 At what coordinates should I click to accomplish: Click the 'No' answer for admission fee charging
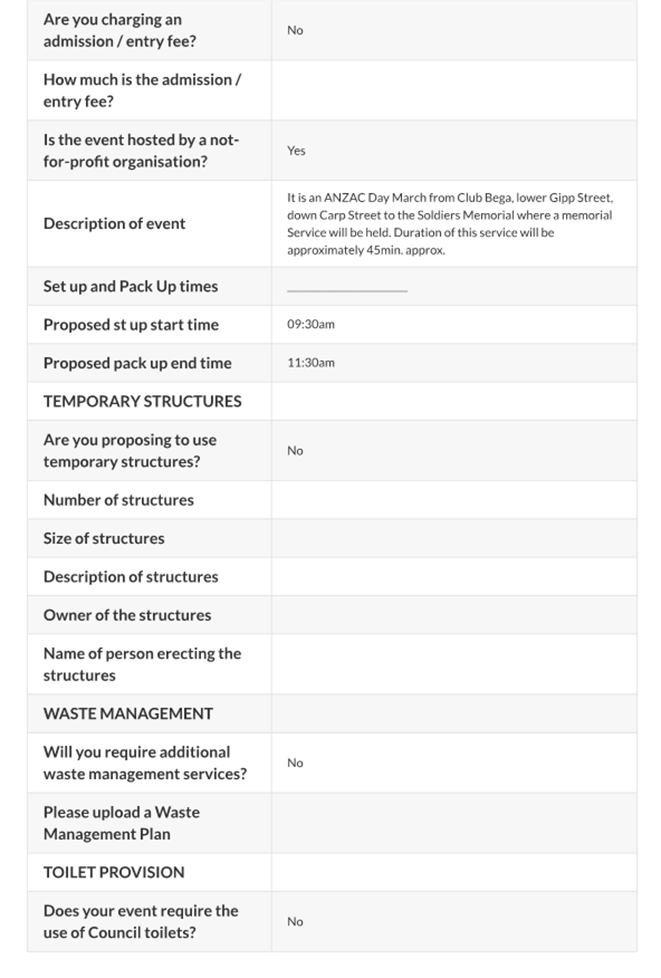295,30
